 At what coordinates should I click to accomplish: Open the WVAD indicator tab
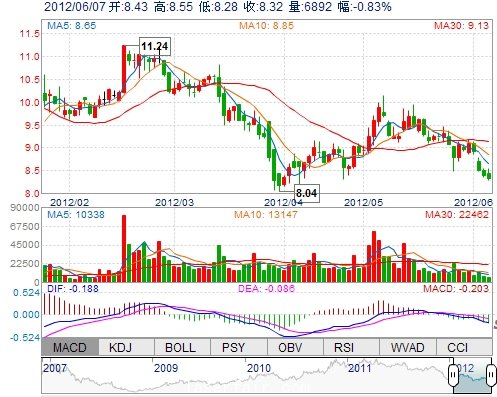coord(407,347)
